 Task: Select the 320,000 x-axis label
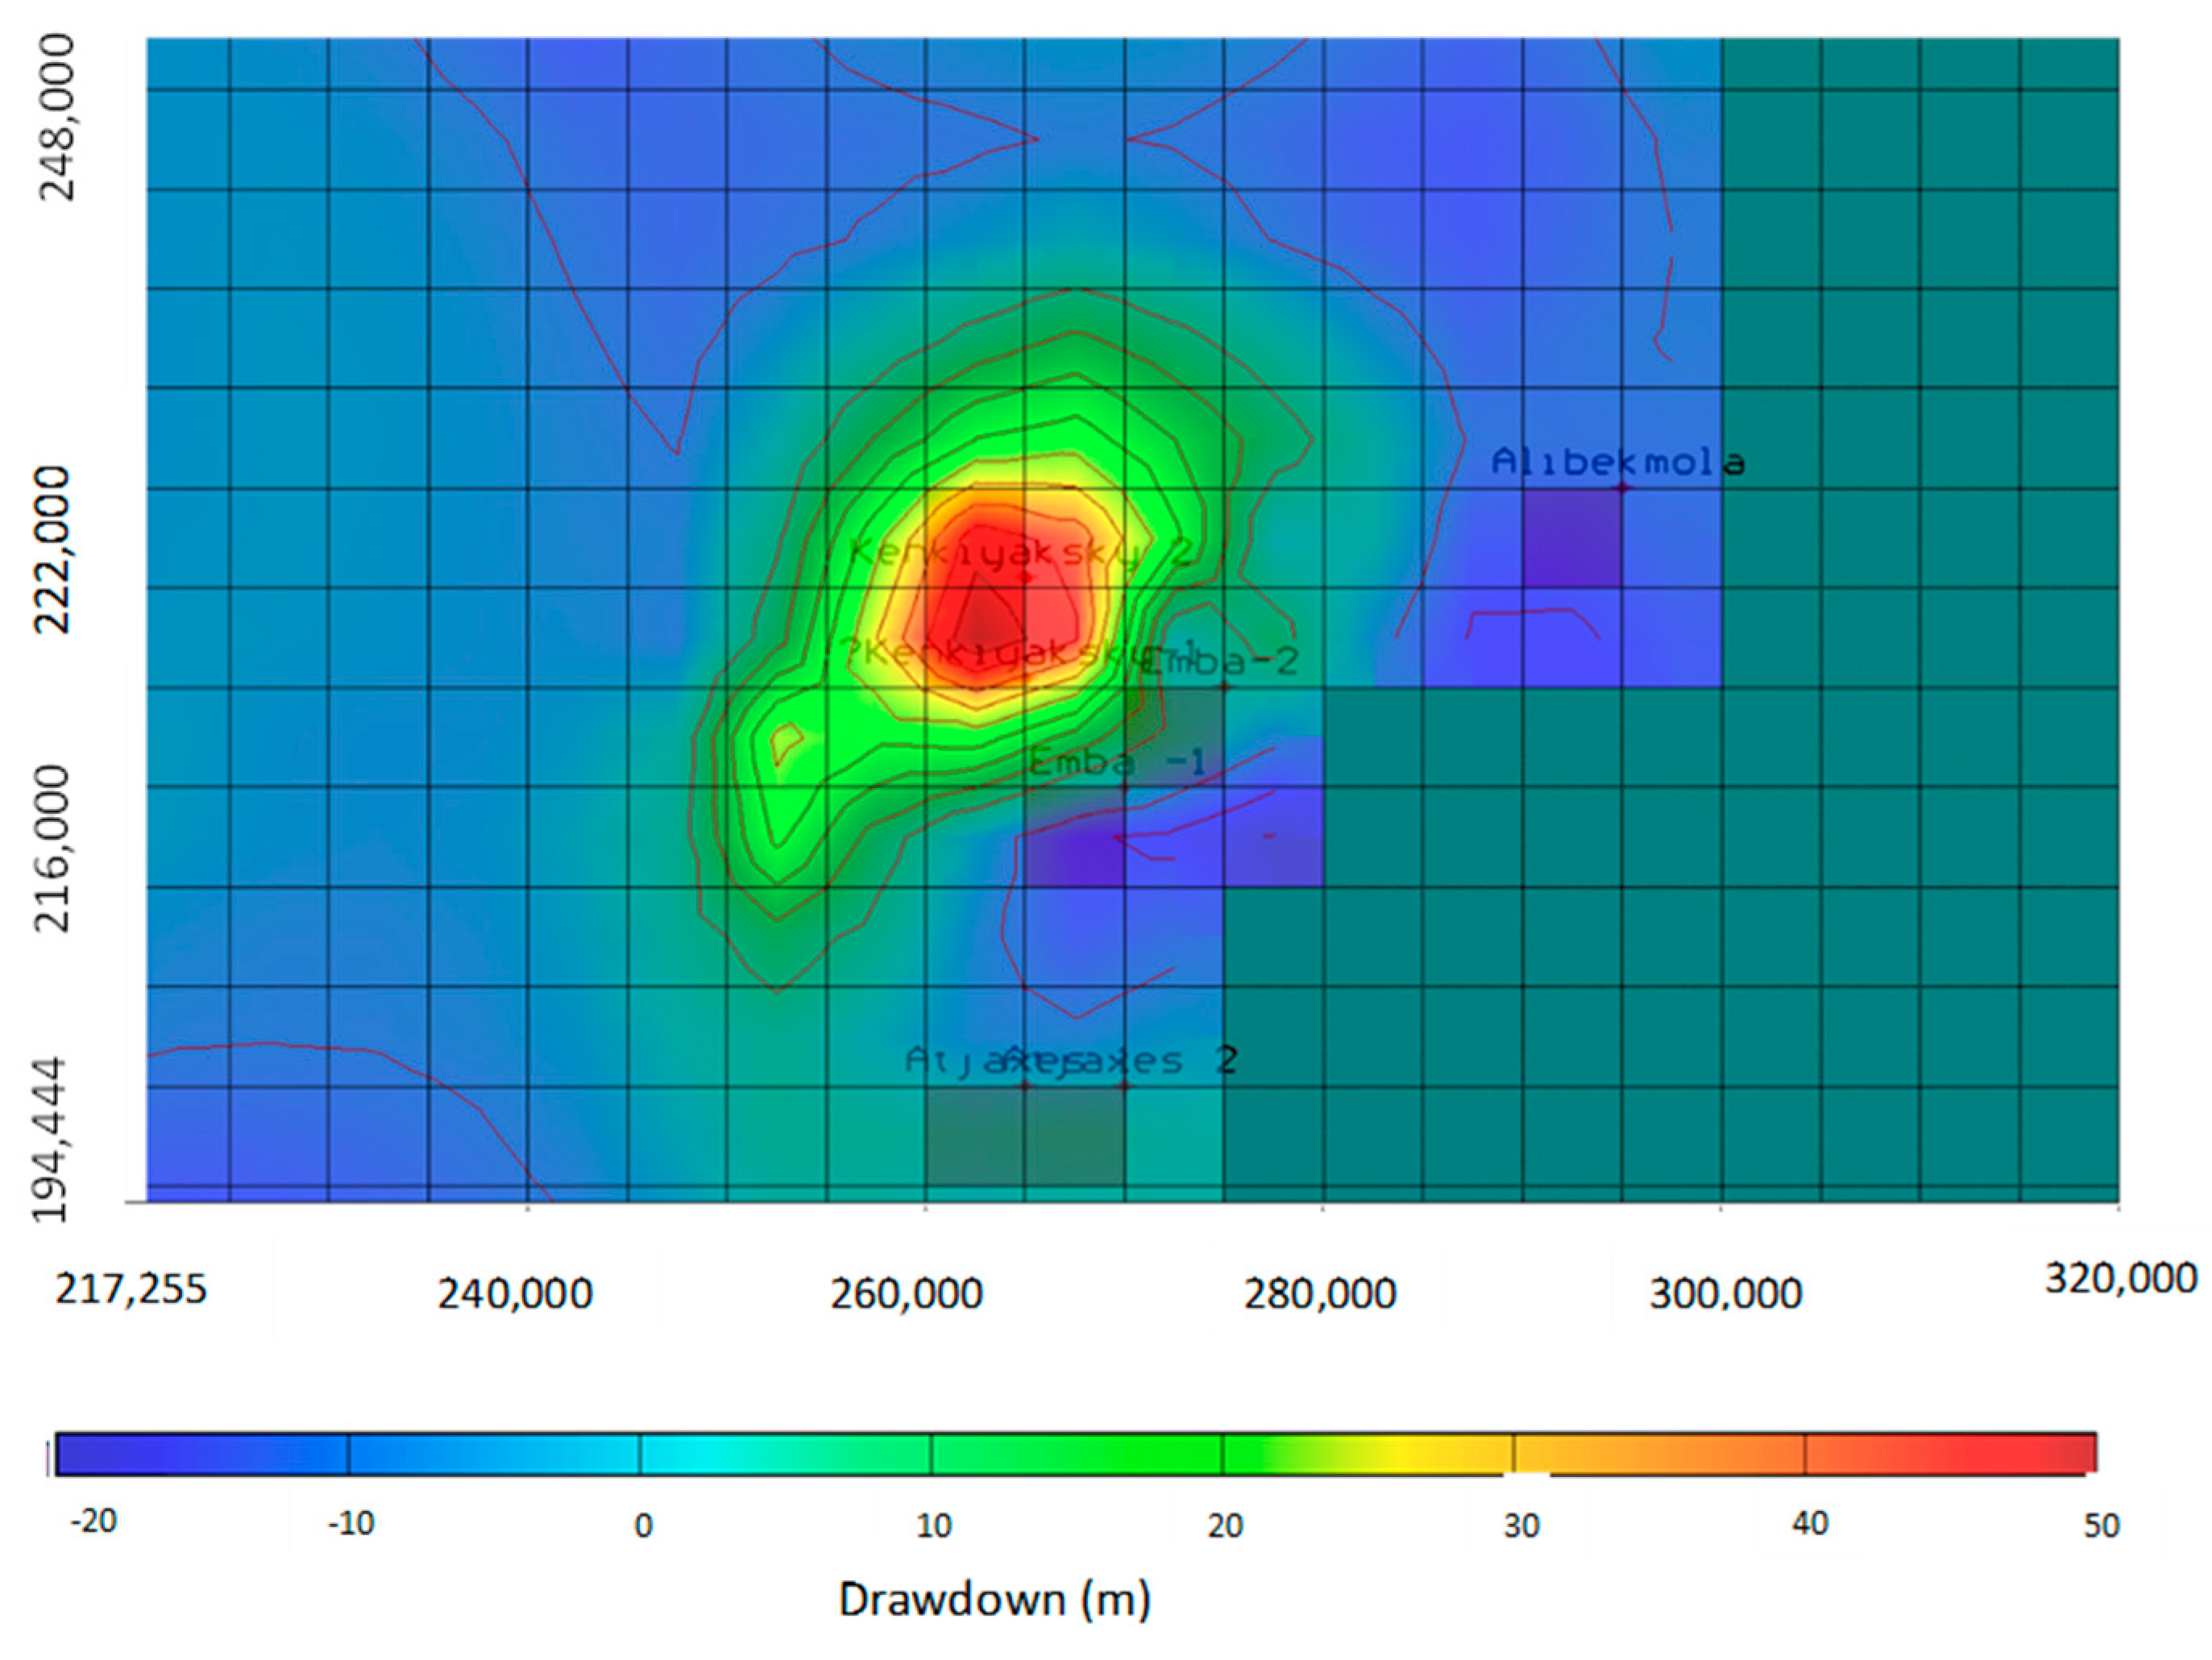point(2121,1279)
